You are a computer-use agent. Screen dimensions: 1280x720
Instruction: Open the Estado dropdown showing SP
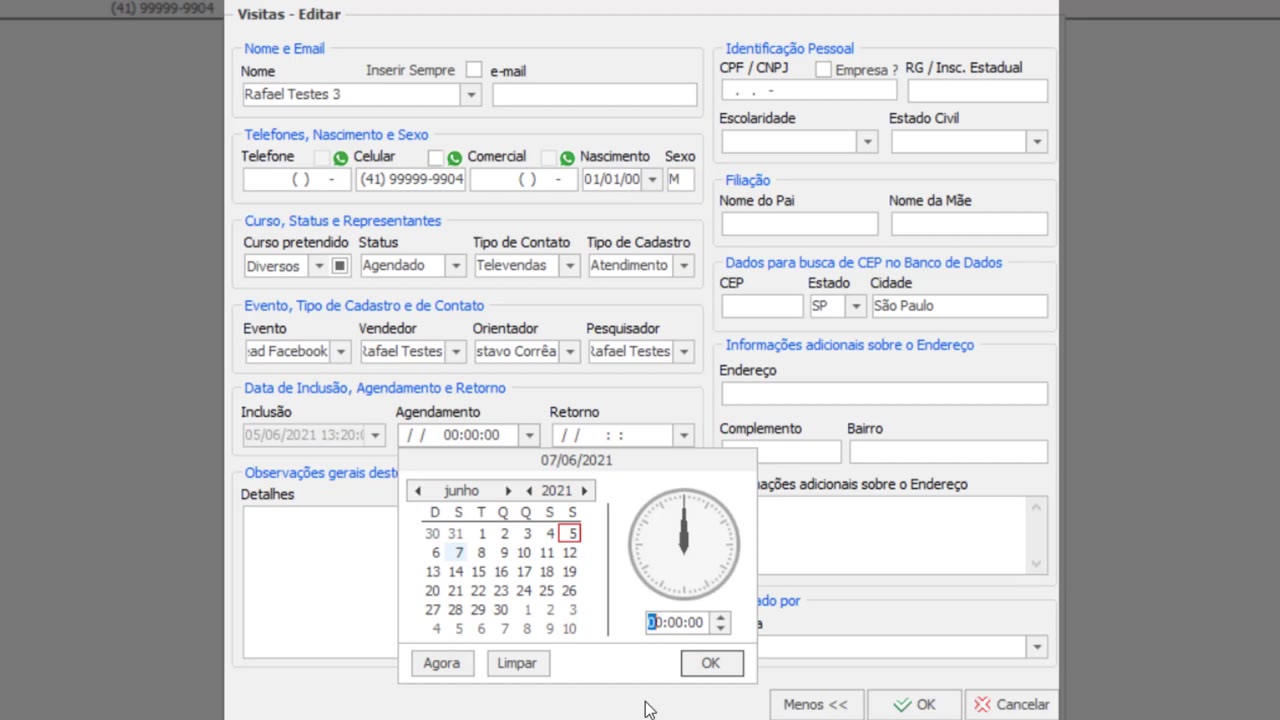(x=855, y=306)
